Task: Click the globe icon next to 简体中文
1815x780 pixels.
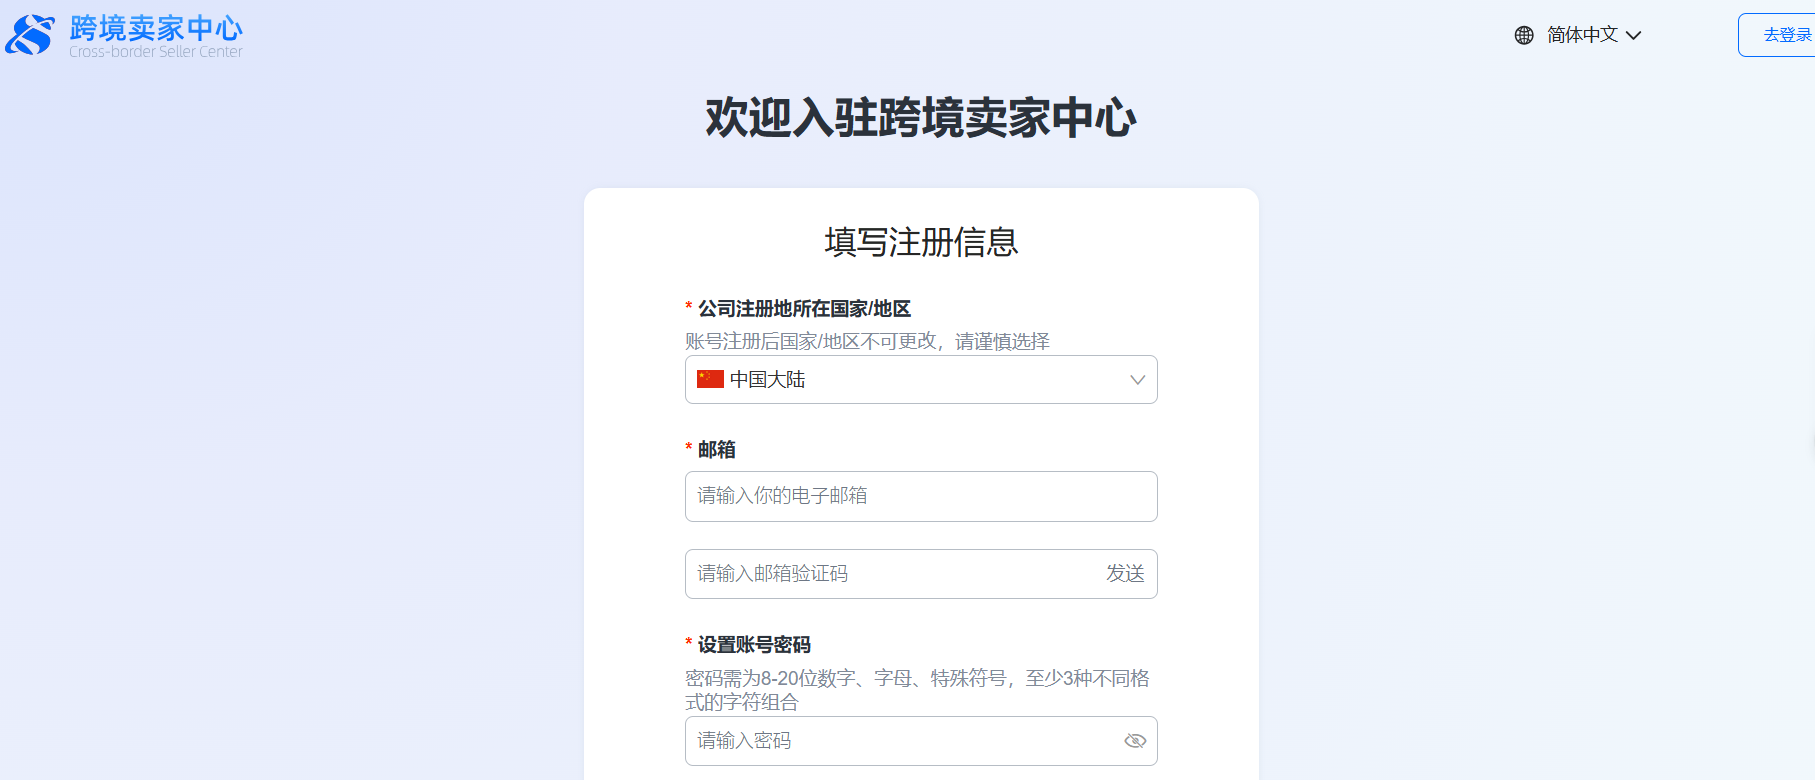Action: click(x=1522, y=34)
